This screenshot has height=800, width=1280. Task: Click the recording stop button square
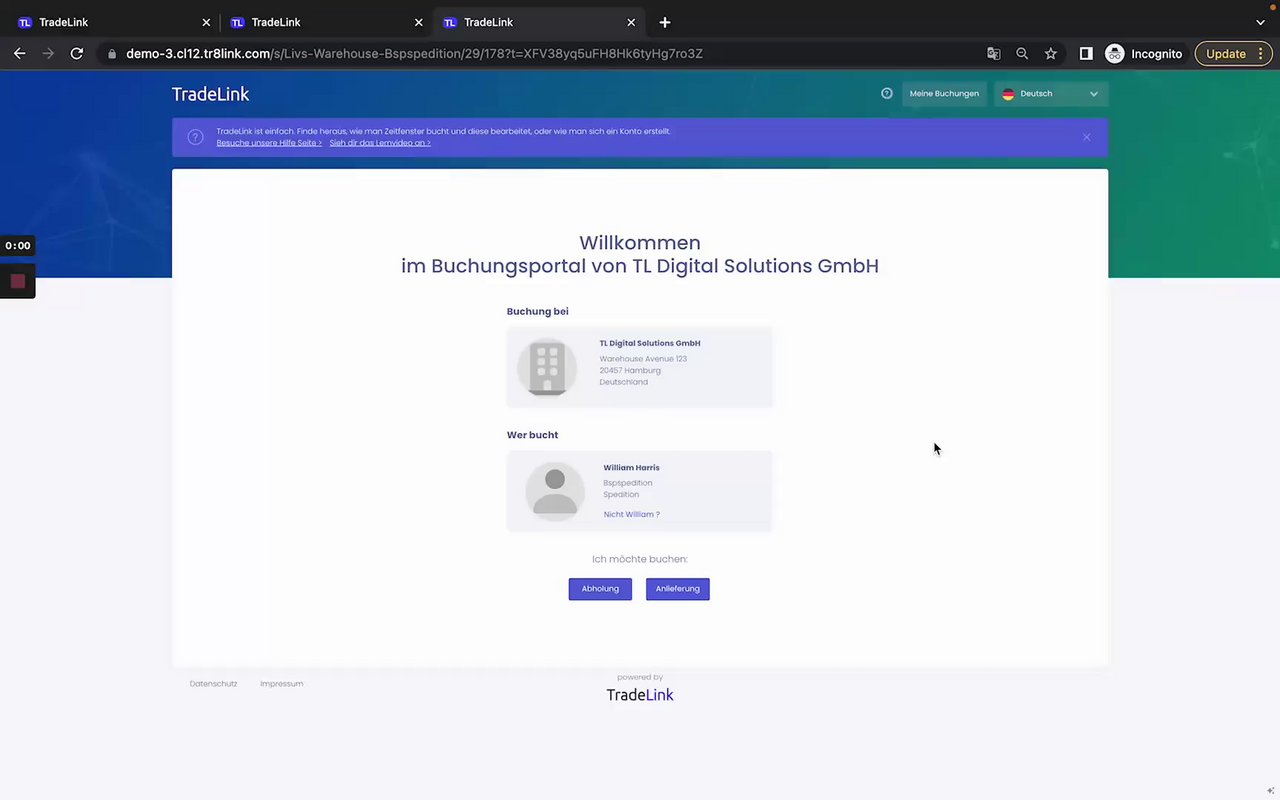point(17,281)
